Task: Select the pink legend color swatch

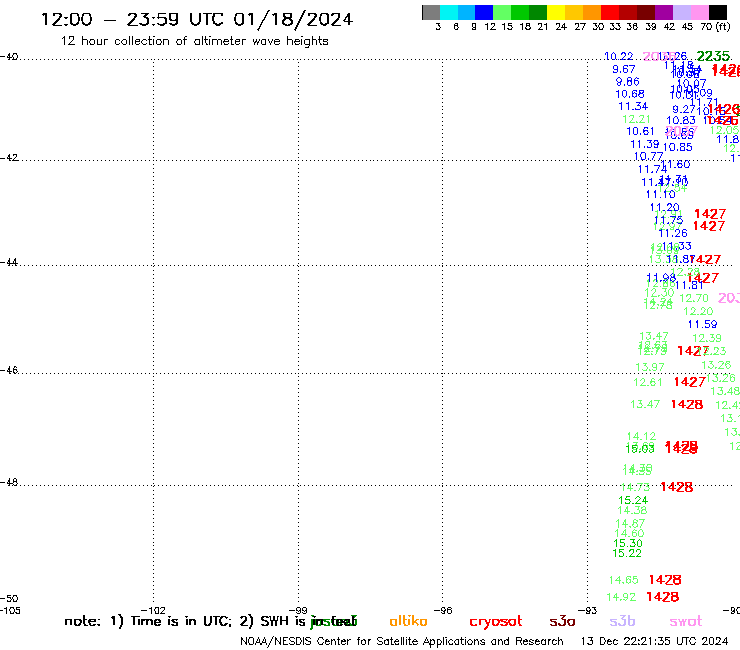Action: point(700,12)
